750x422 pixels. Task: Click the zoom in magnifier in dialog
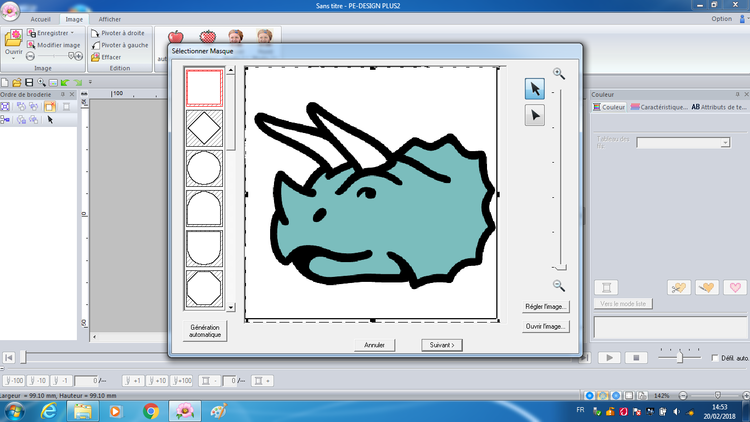559,73
